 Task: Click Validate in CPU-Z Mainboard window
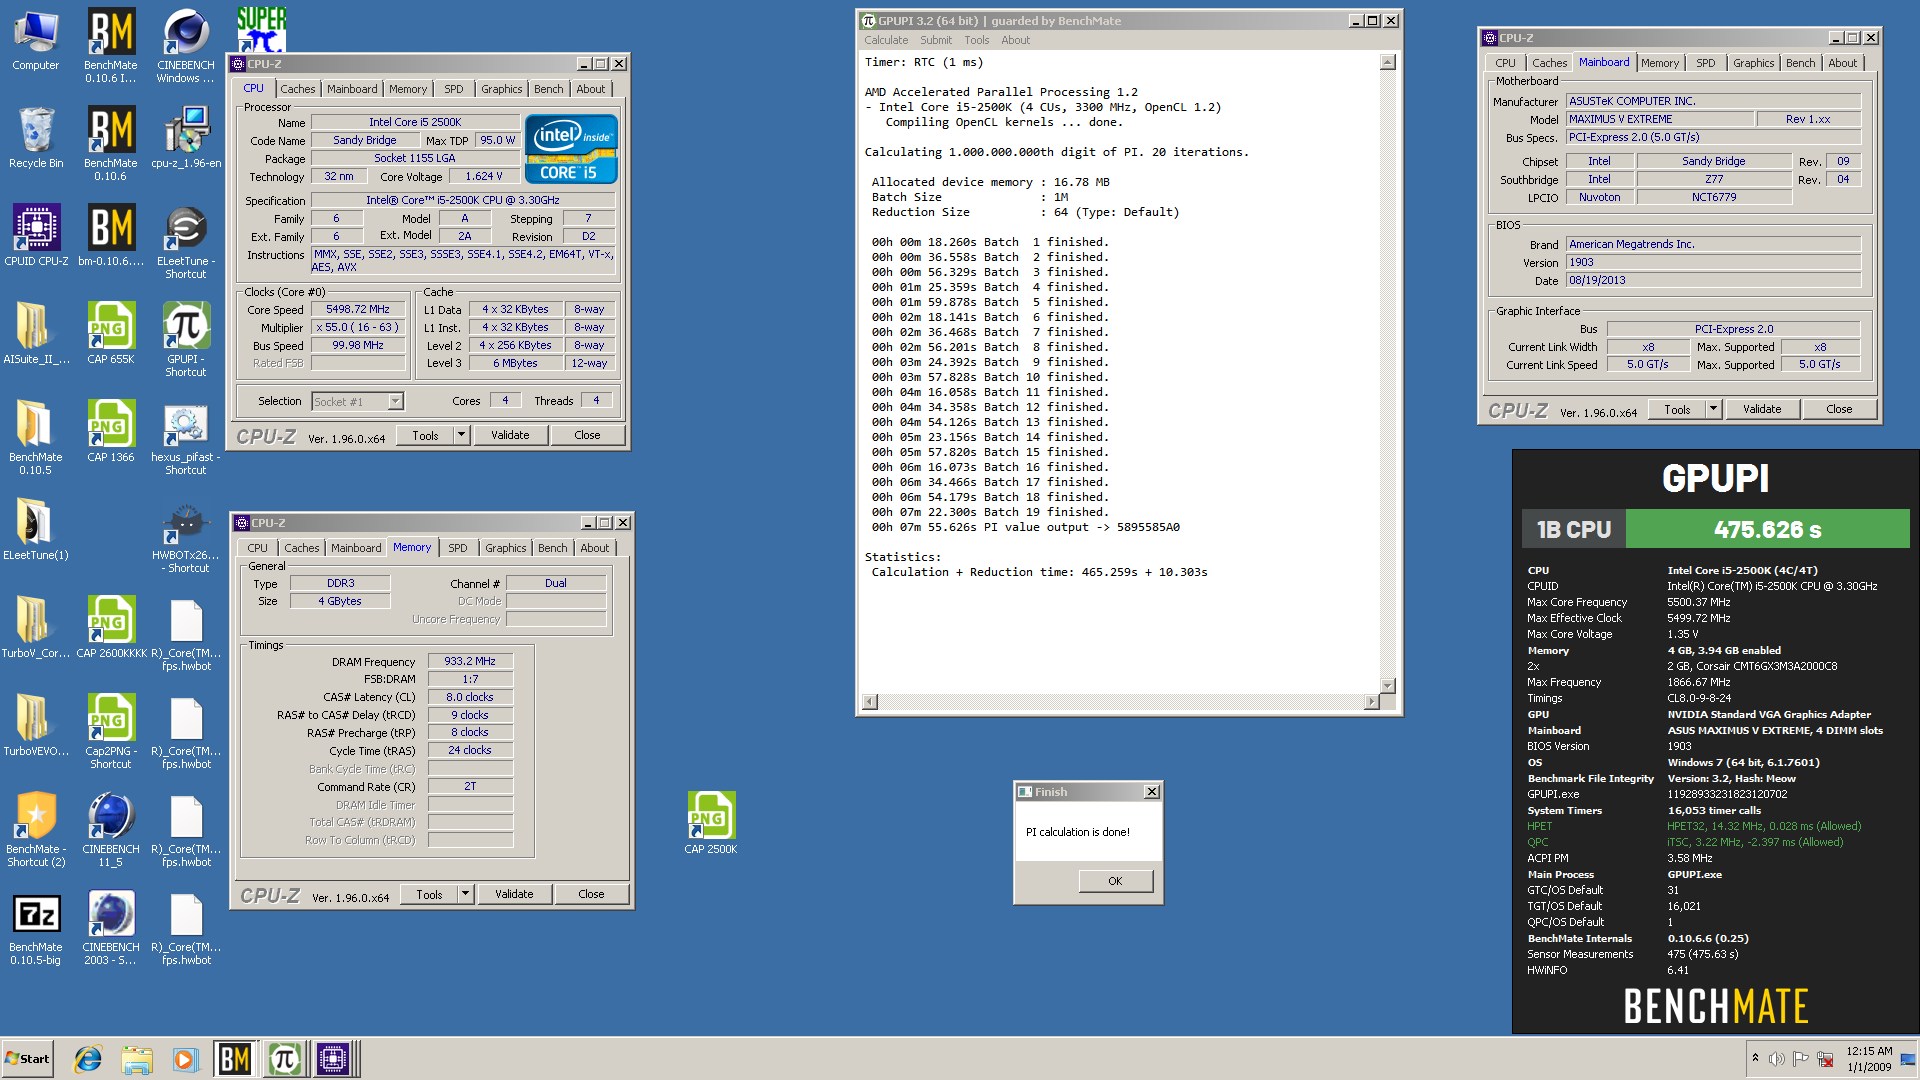pyautogui.click(x=1762, y=409)
